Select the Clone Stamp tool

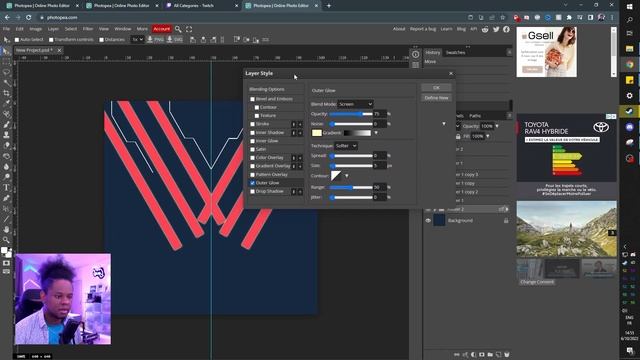click(6, 135)
